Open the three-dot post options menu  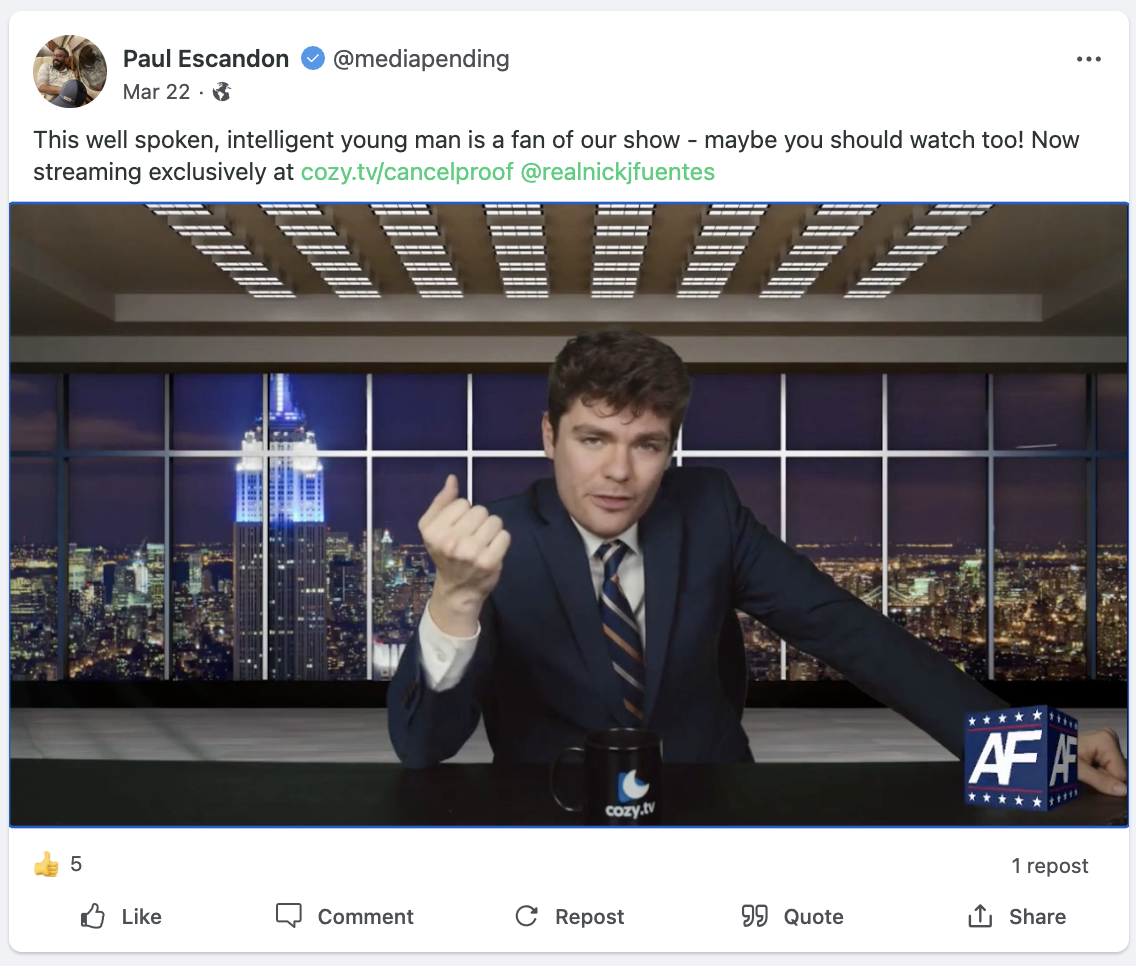pos(1088,59)
